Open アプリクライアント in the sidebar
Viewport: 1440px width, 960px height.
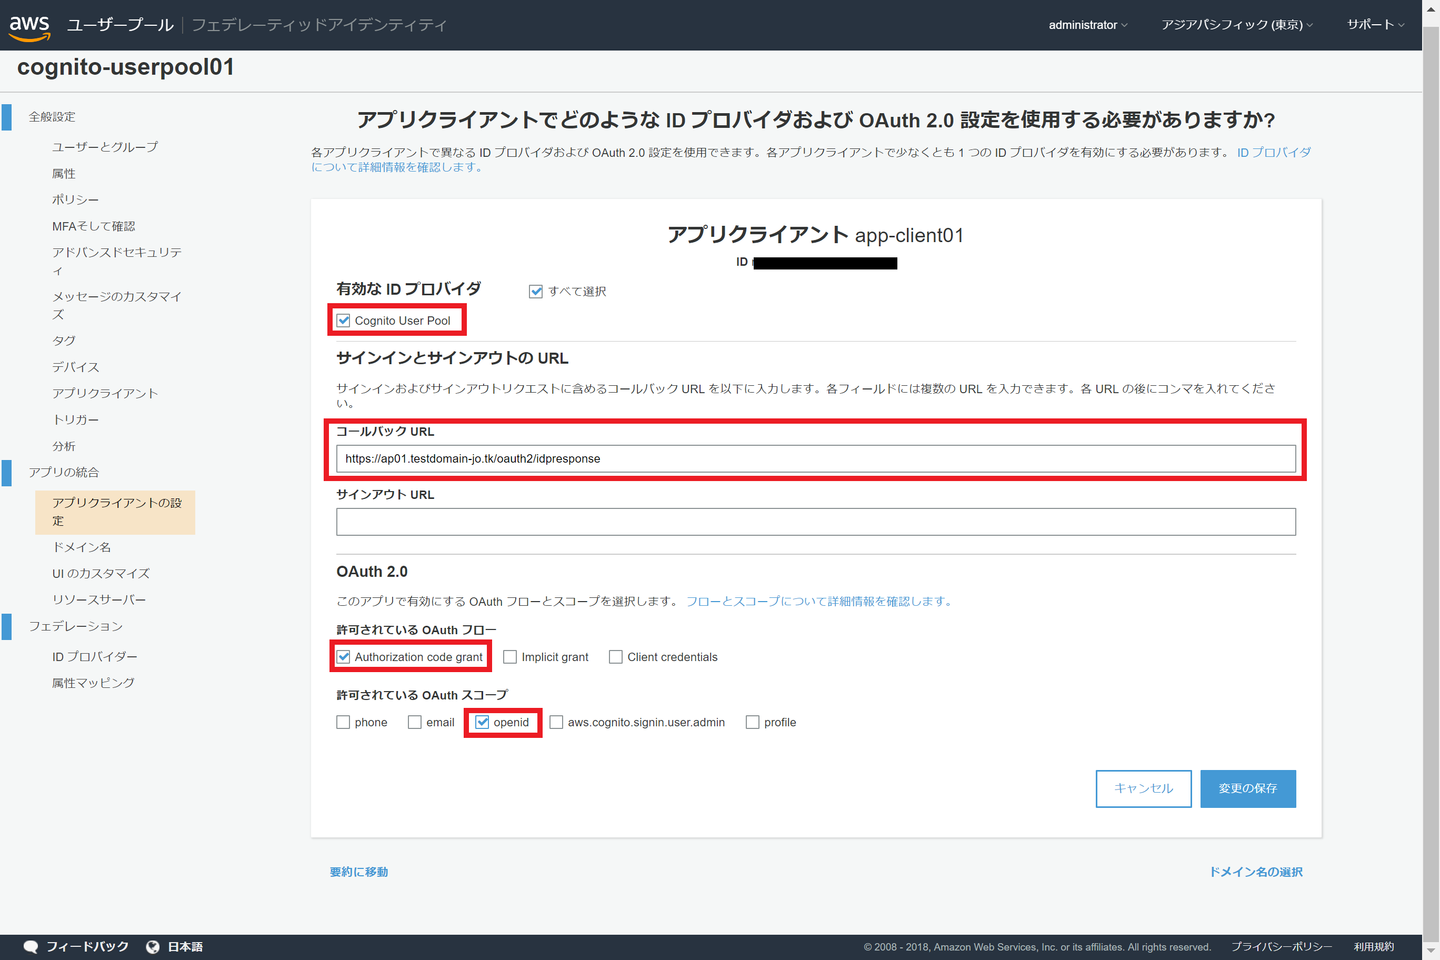coord(105,394)
